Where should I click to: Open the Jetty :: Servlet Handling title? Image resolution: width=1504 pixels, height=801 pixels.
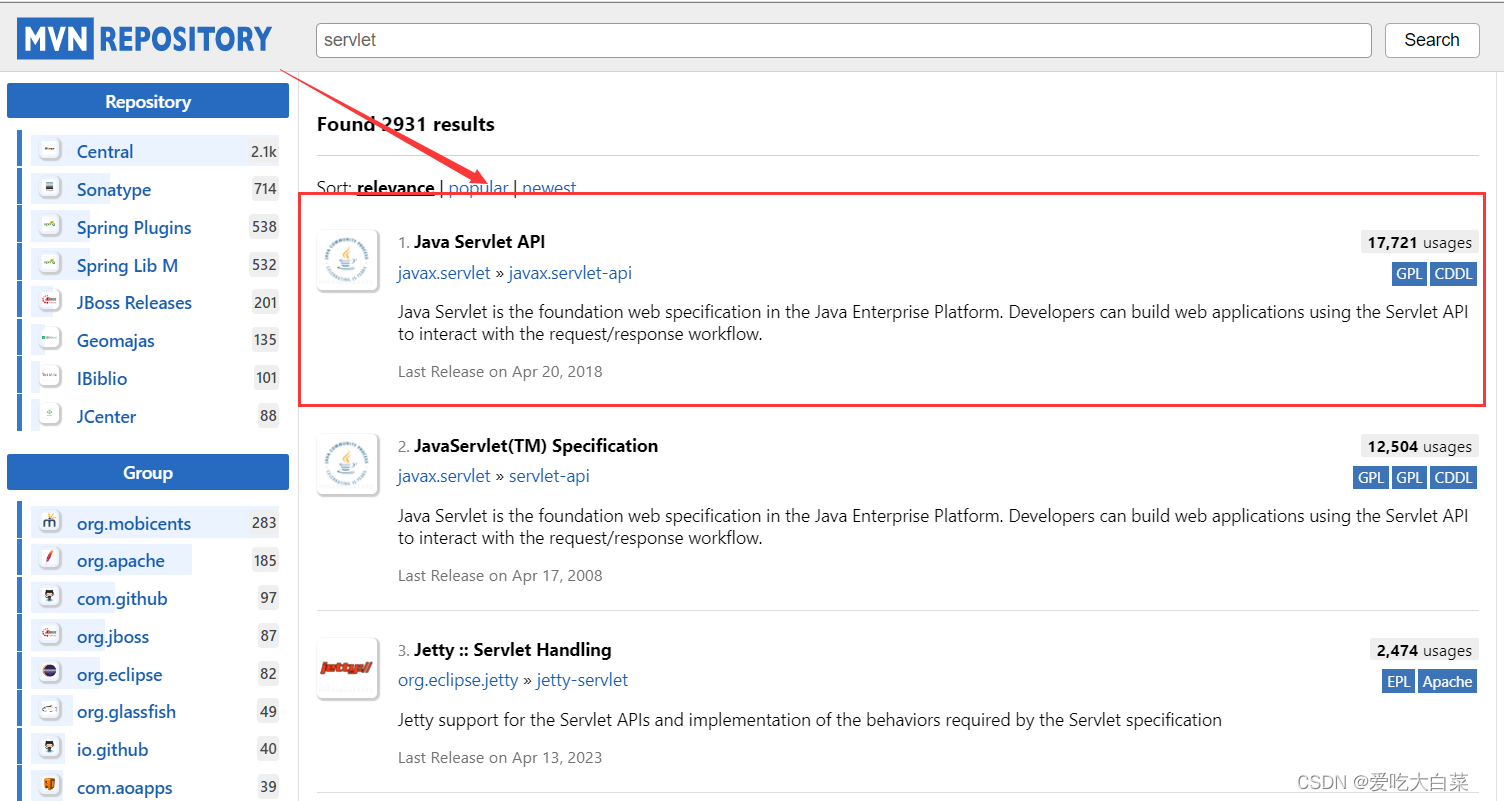coord(512,649)
